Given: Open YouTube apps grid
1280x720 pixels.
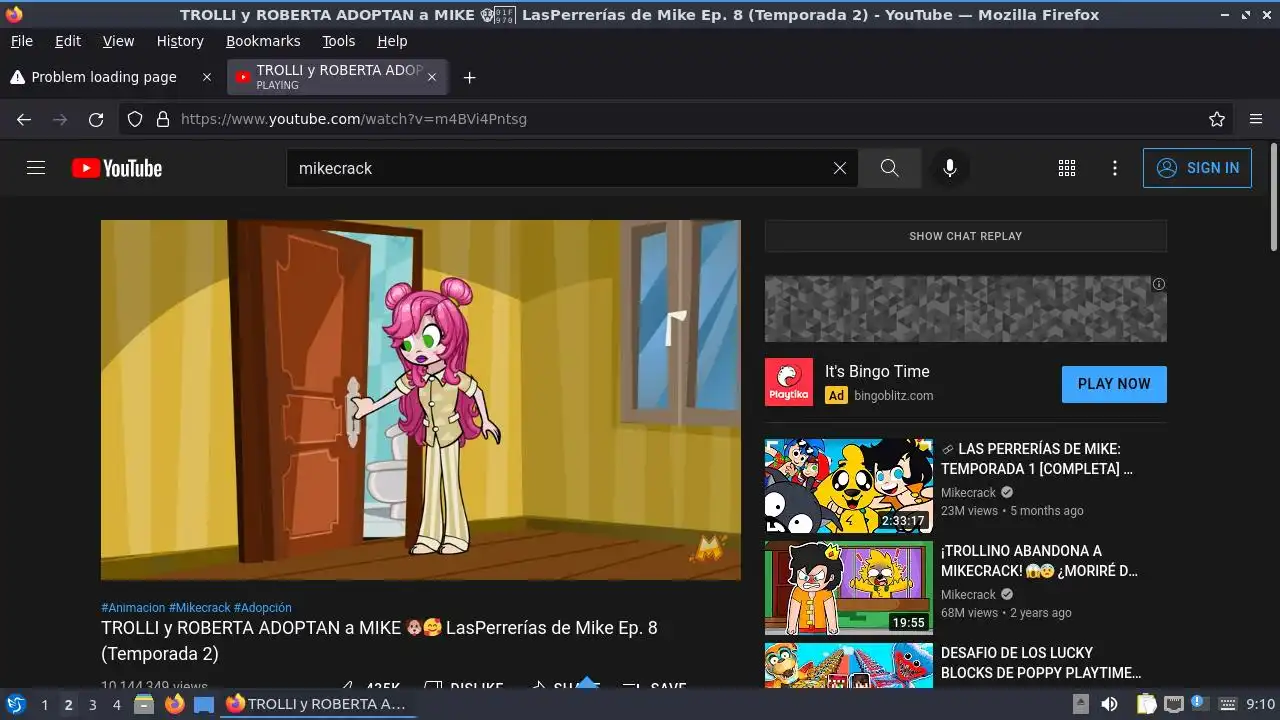Looking at the screenshot, I should point(1067,168).
